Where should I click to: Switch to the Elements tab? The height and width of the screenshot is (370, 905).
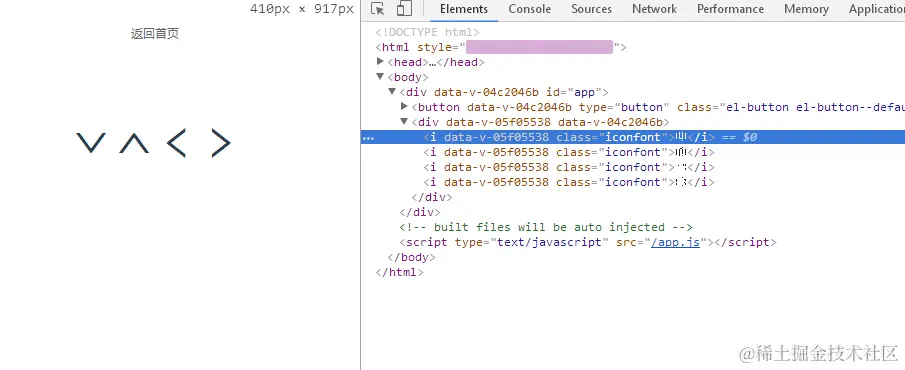coord(463,9)
